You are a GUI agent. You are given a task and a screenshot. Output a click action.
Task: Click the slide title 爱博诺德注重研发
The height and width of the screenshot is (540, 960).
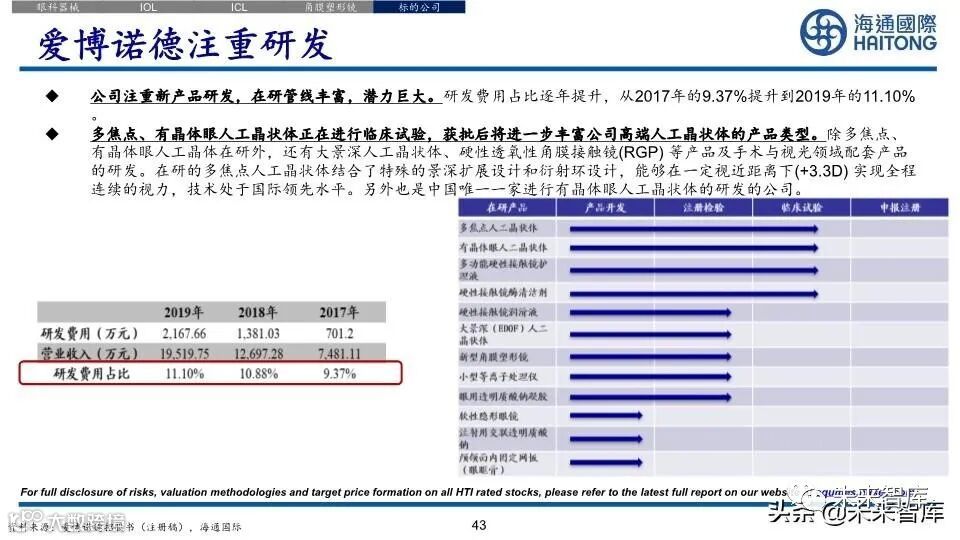[186, 44]
